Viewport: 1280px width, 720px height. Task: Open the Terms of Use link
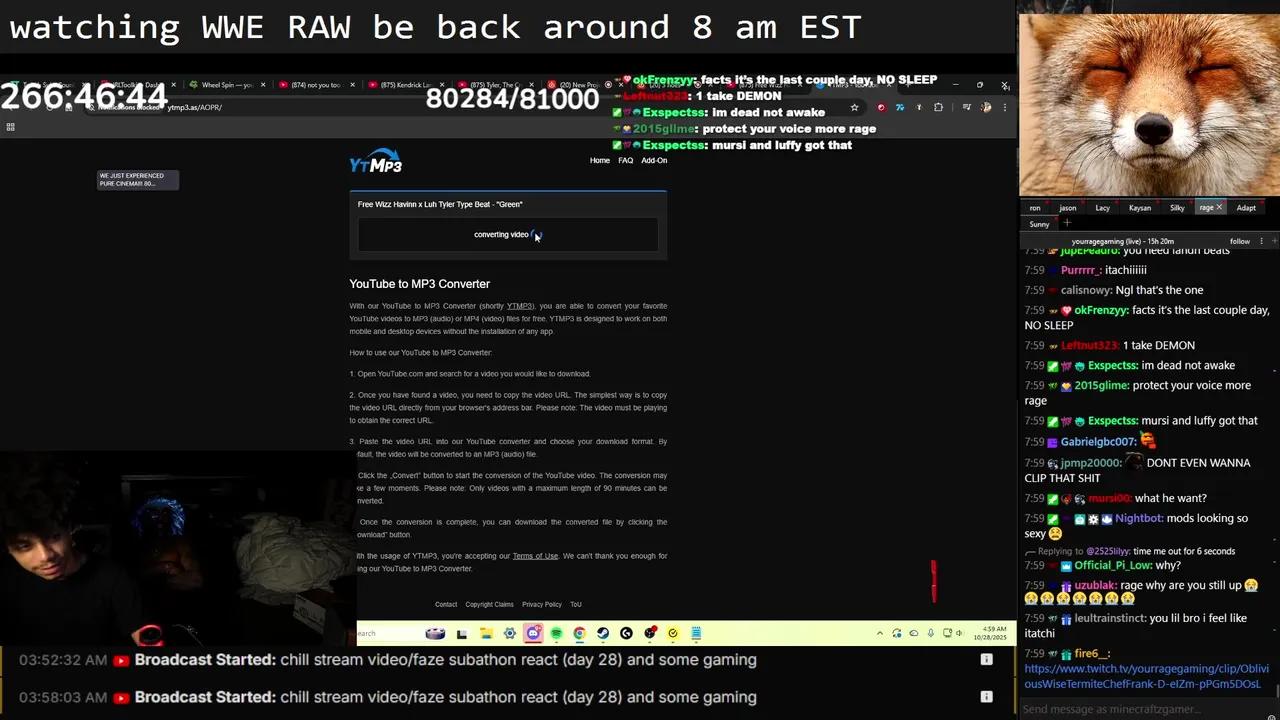535,556
